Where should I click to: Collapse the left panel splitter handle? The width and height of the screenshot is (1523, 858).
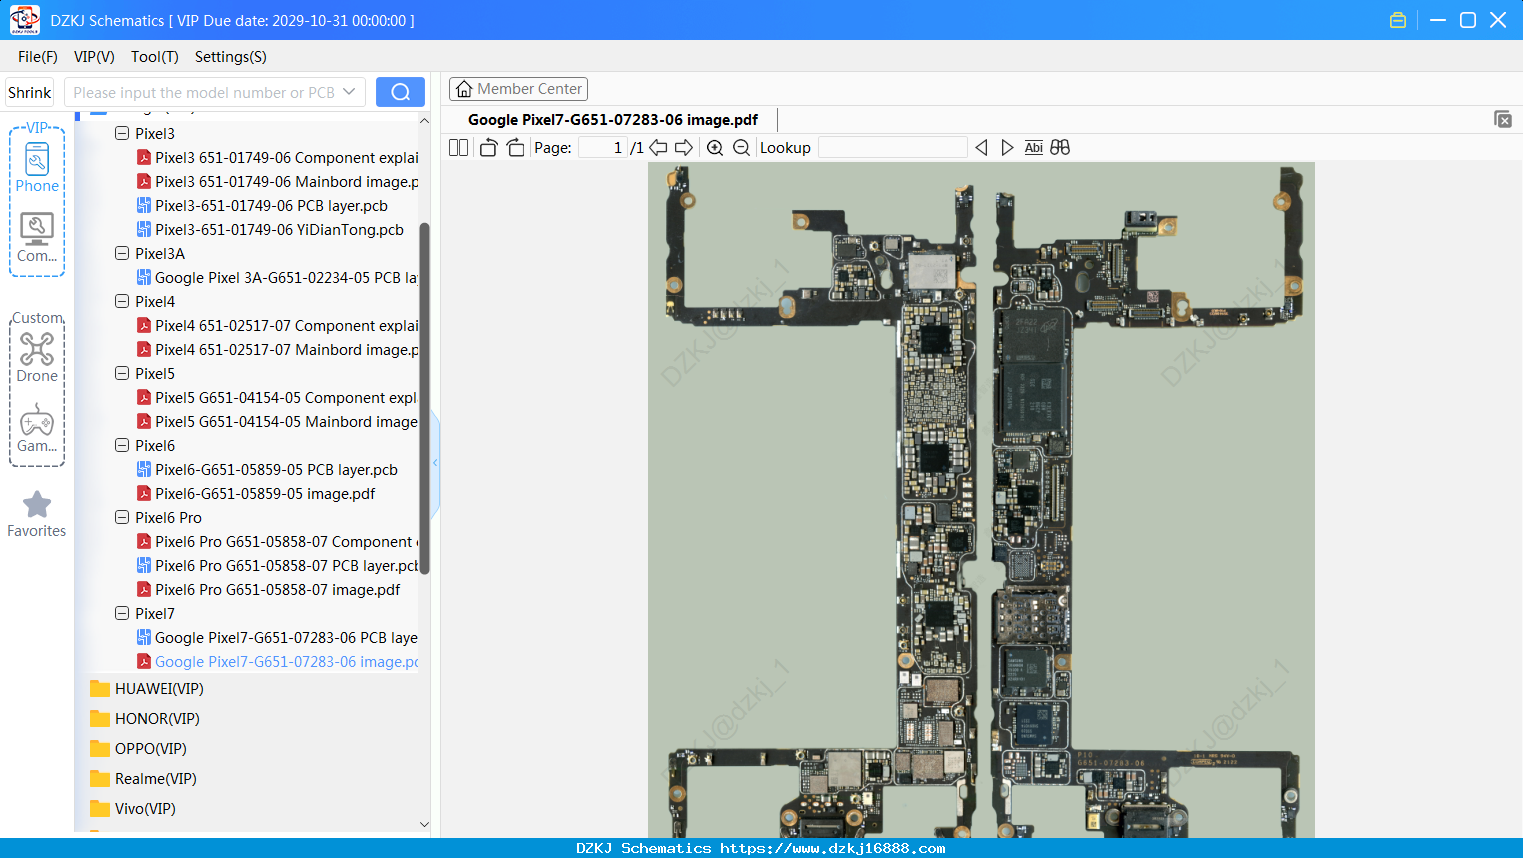(435, 463)
